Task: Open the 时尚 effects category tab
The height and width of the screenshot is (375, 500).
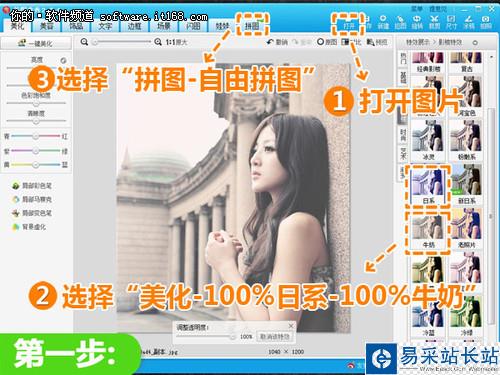Action: (403, 135)
